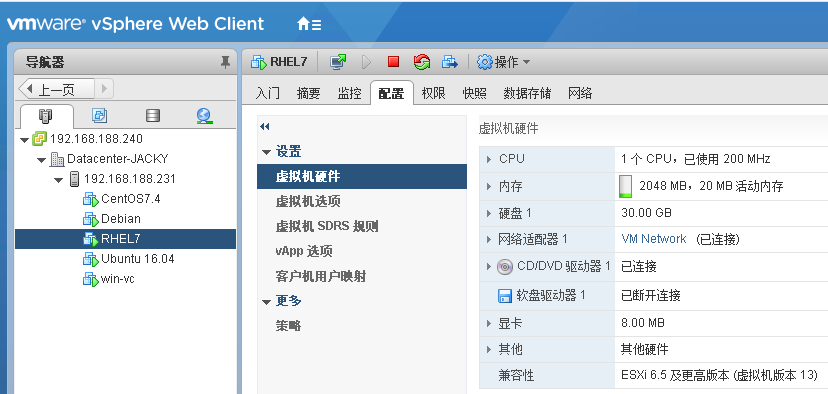Open the vSphere home menu icon
Image resolution: width=828 pixels, height=394 pixels.
tap(309, 24)
